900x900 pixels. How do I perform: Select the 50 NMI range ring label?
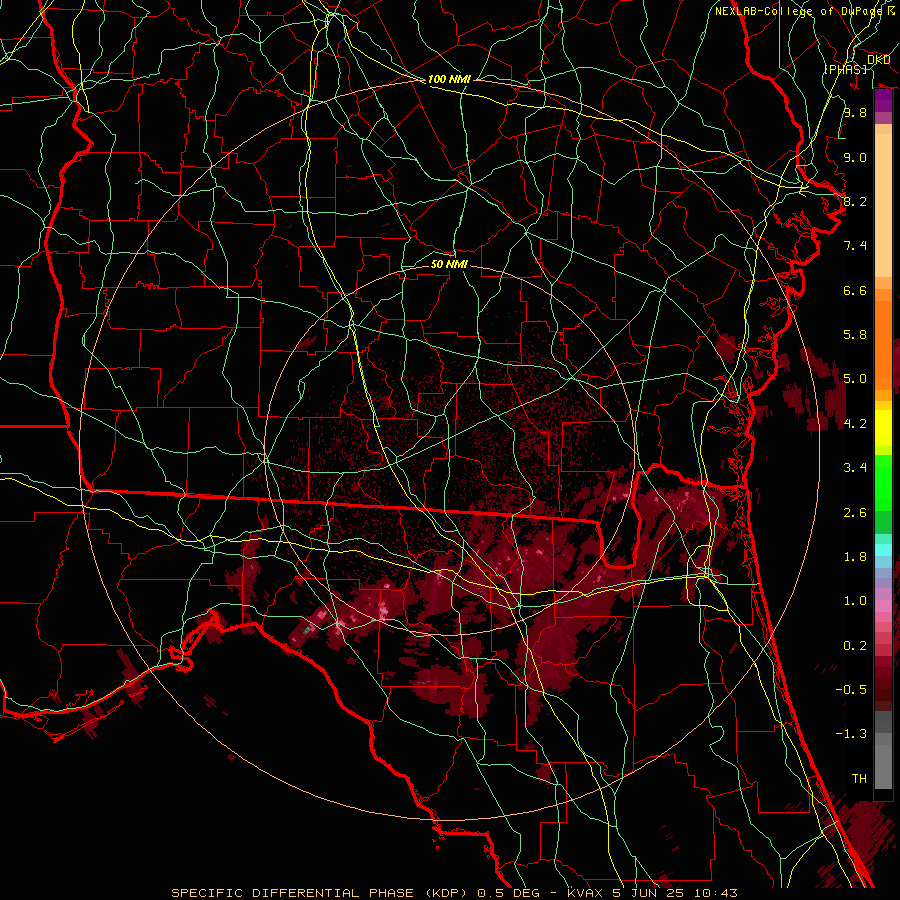pyautogui.click(x=449, y=264)
